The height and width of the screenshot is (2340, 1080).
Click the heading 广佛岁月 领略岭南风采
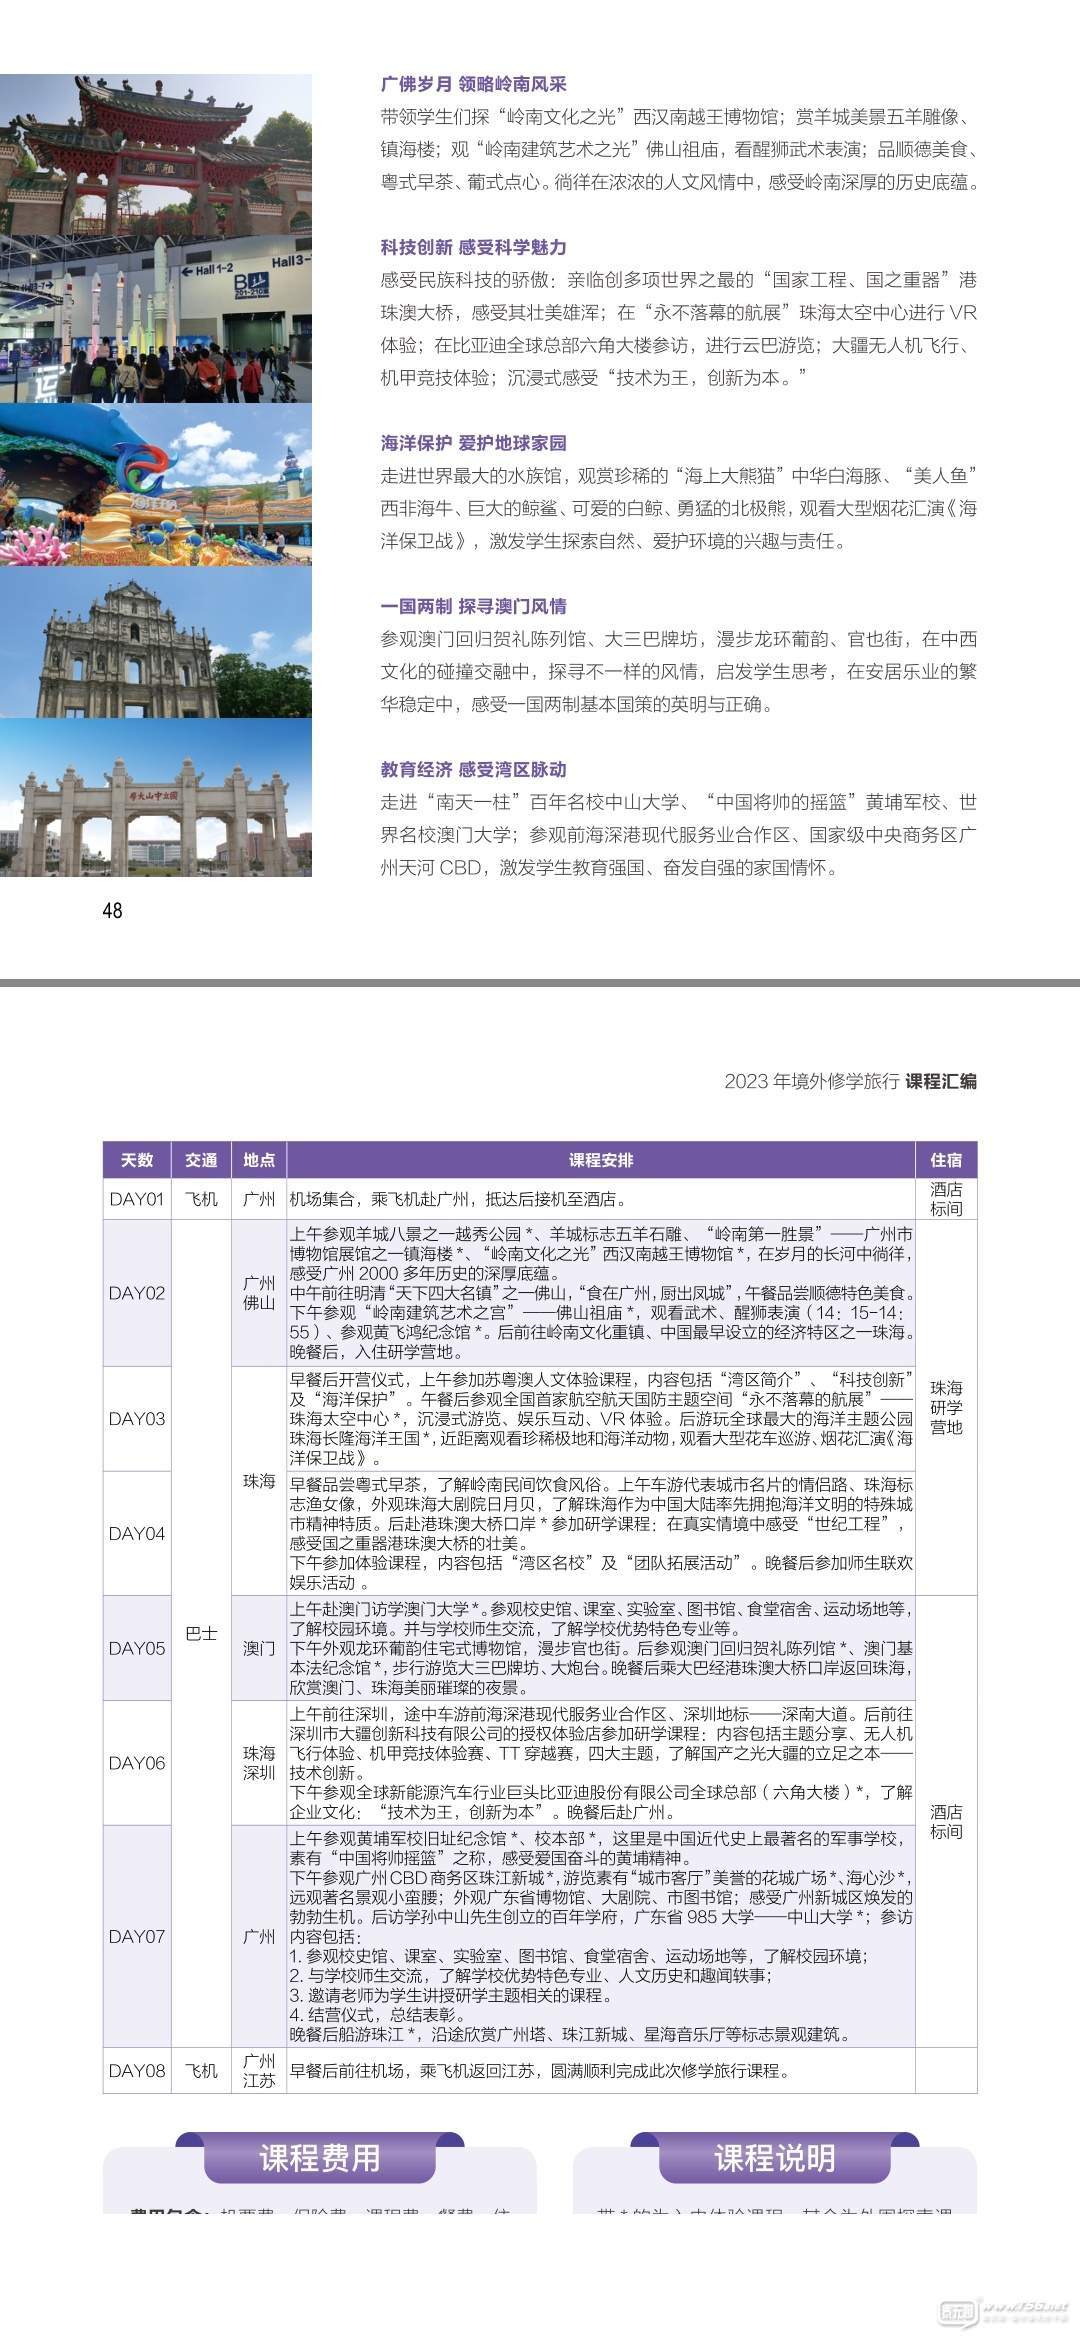pyautogui.click(x=474, y=84)
